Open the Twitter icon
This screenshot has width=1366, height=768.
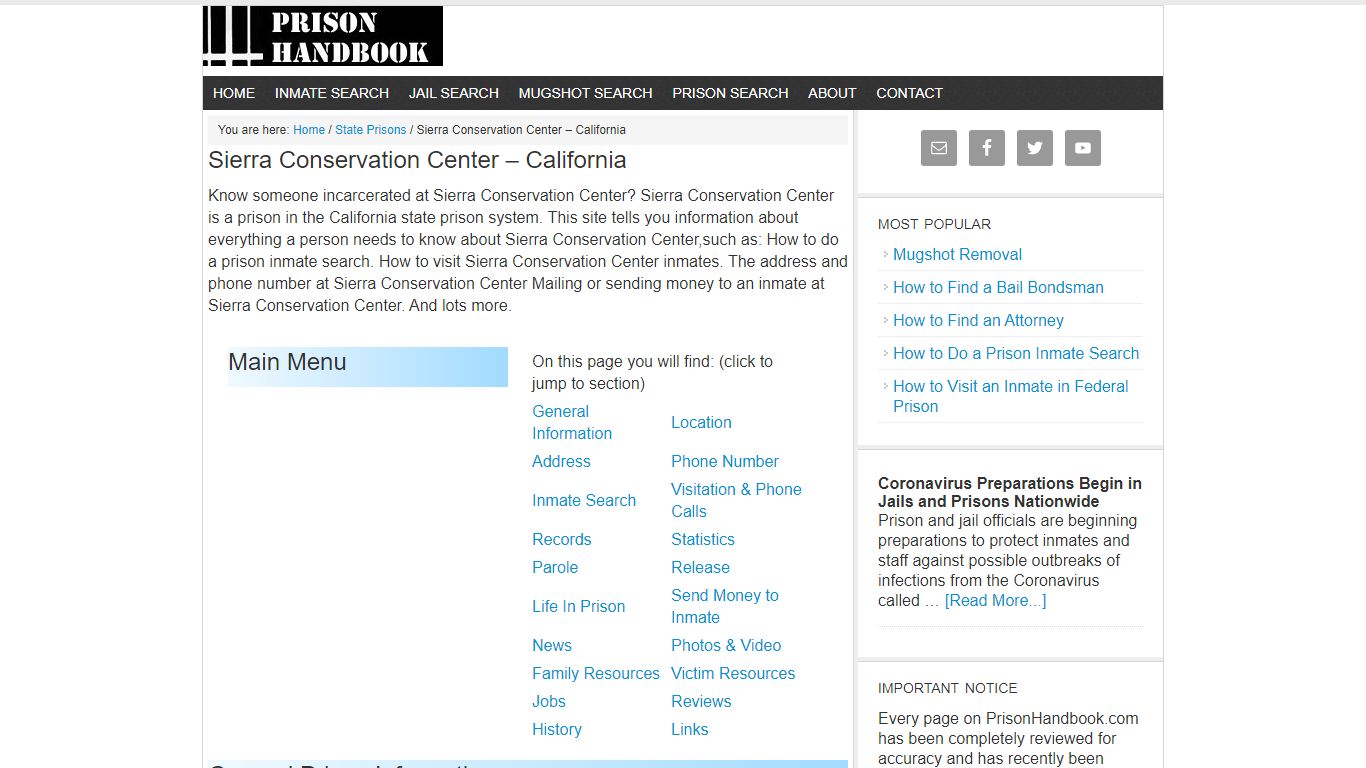(1034, 148)
